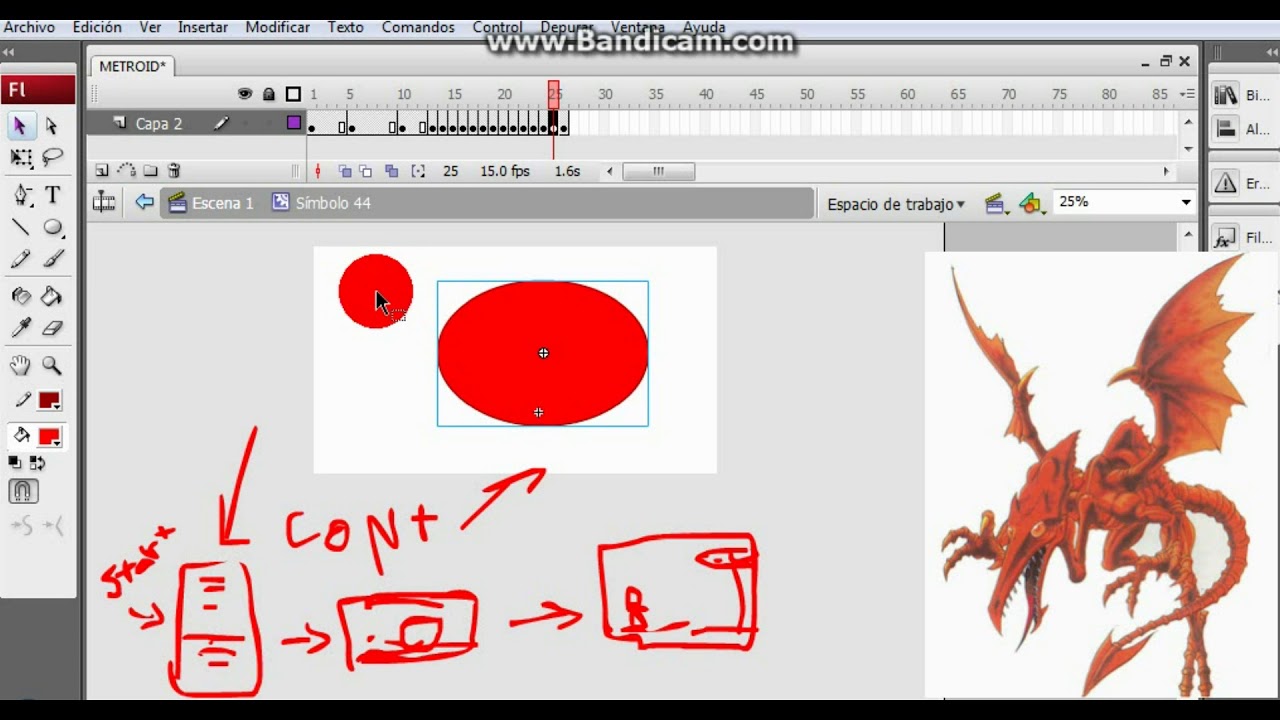Select the Text tool

point(52,195)
